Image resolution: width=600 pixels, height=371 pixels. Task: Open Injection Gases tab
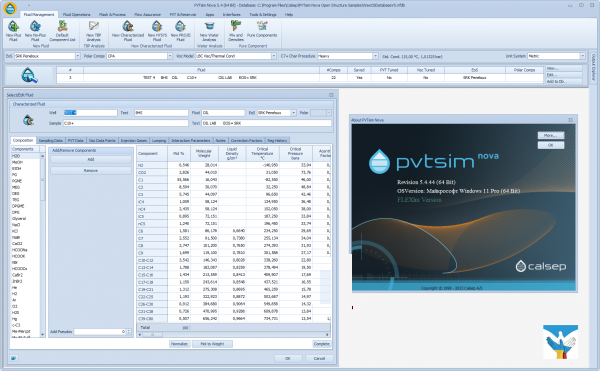click(134, 141)
